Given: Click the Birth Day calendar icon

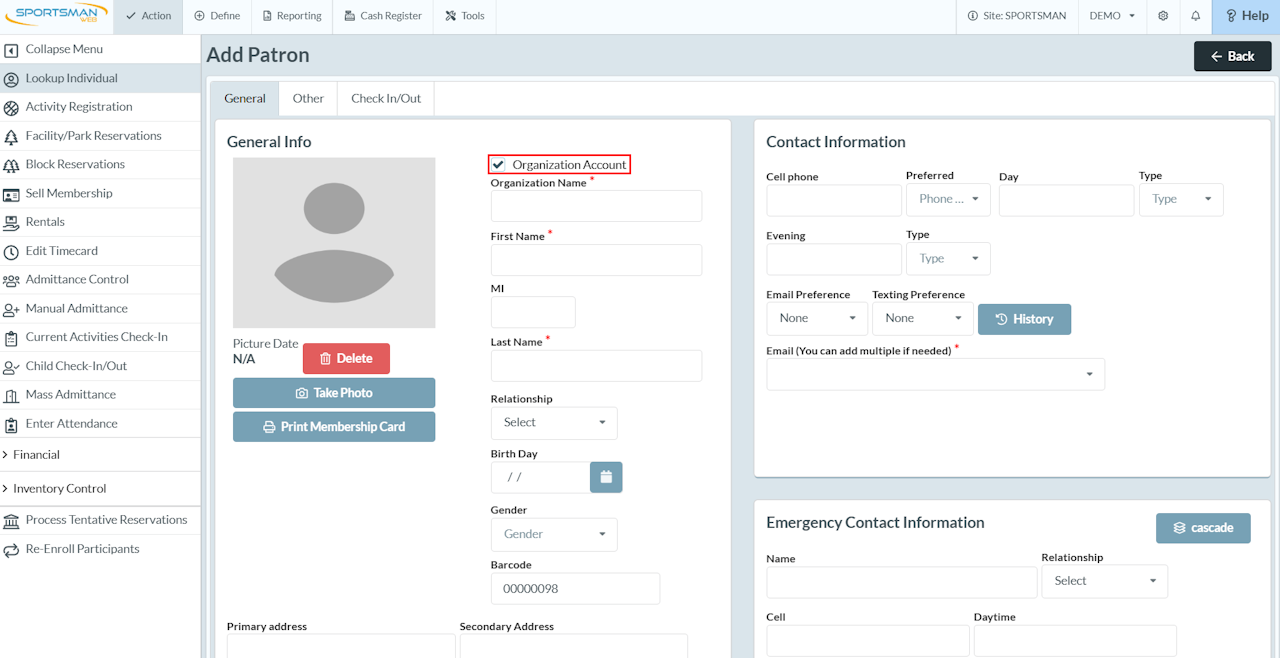Looking at the screenshot, I should point(606,477).
